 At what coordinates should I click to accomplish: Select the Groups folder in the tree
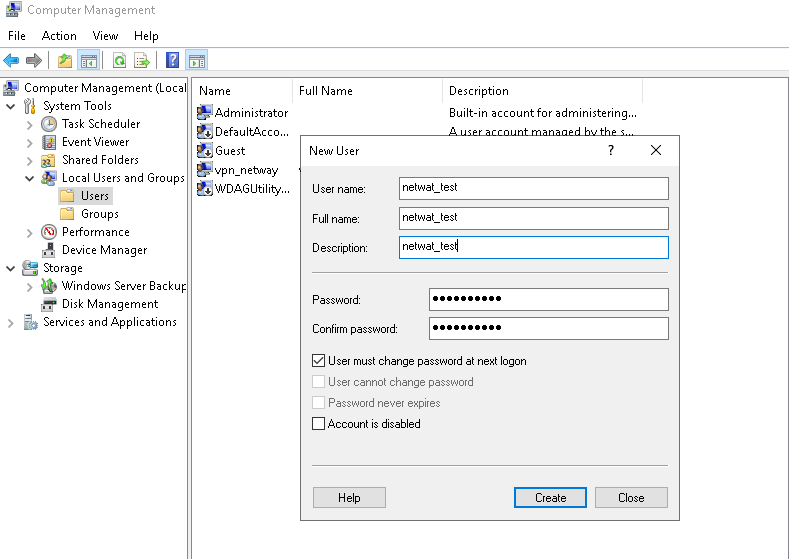click(x=99, y=214)
